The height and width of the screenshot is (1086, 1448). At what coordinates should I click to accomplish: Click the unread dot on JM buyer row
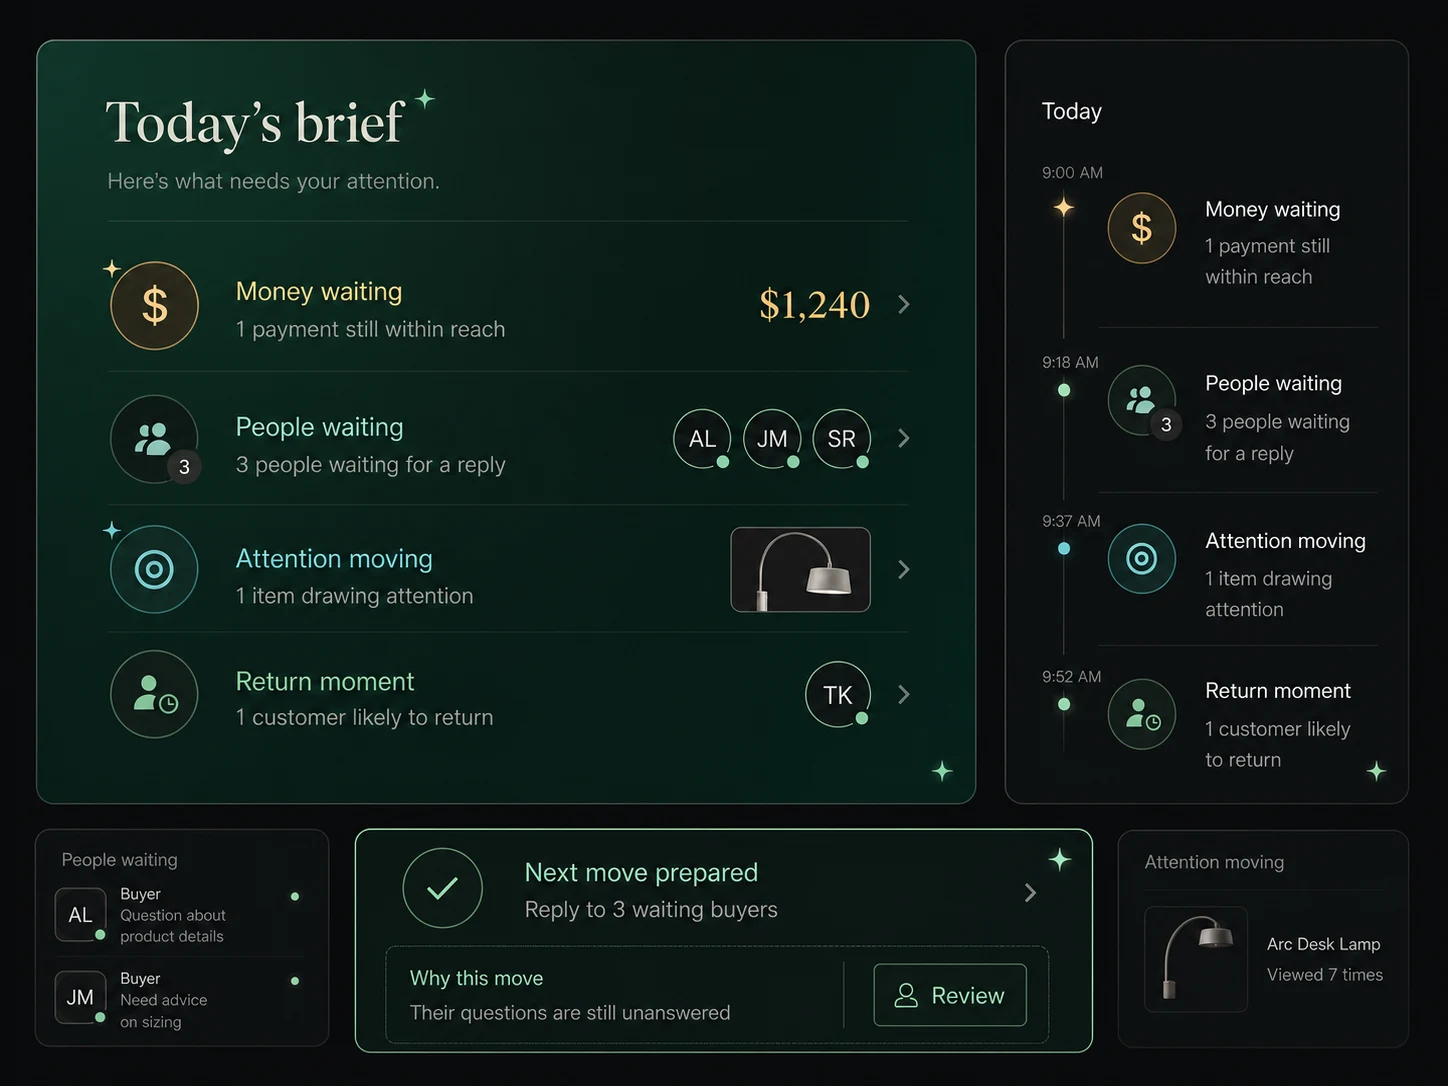click(x=295, y=981)
